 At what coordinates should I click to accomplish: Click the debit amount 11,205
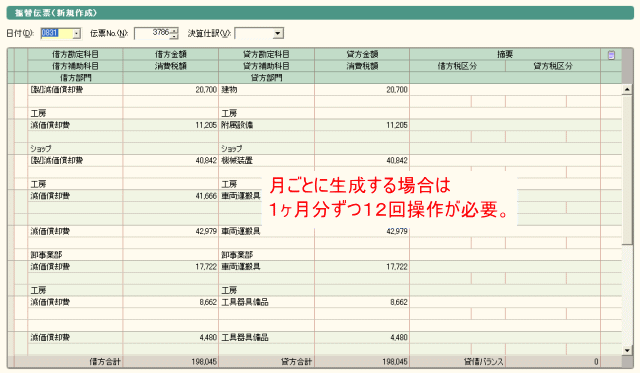(x=171, y=125)
